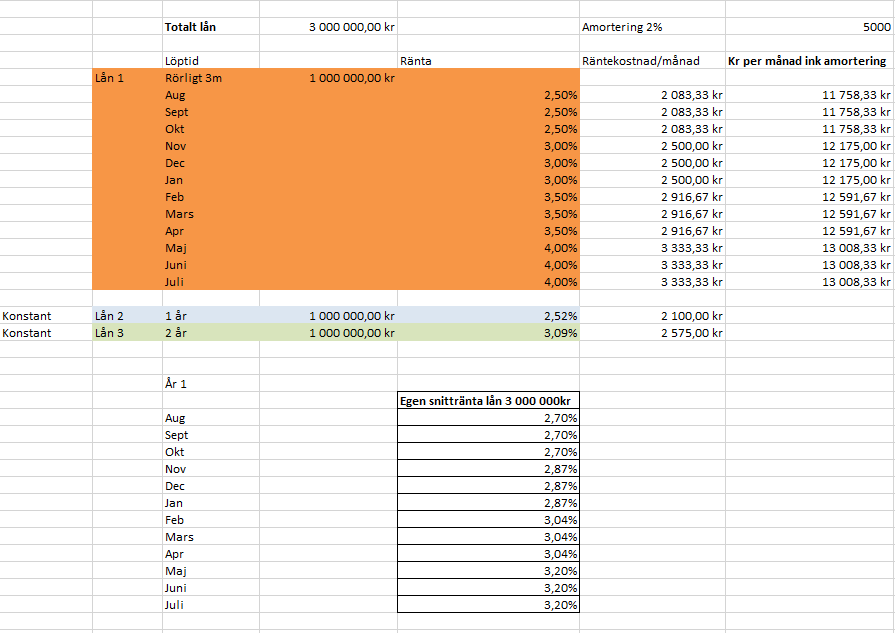Image resolution: width=895 pixels, height=633 pixels.
Task: Click the 'Räntekostnad/månad' header cell
Action: (641, 61)
